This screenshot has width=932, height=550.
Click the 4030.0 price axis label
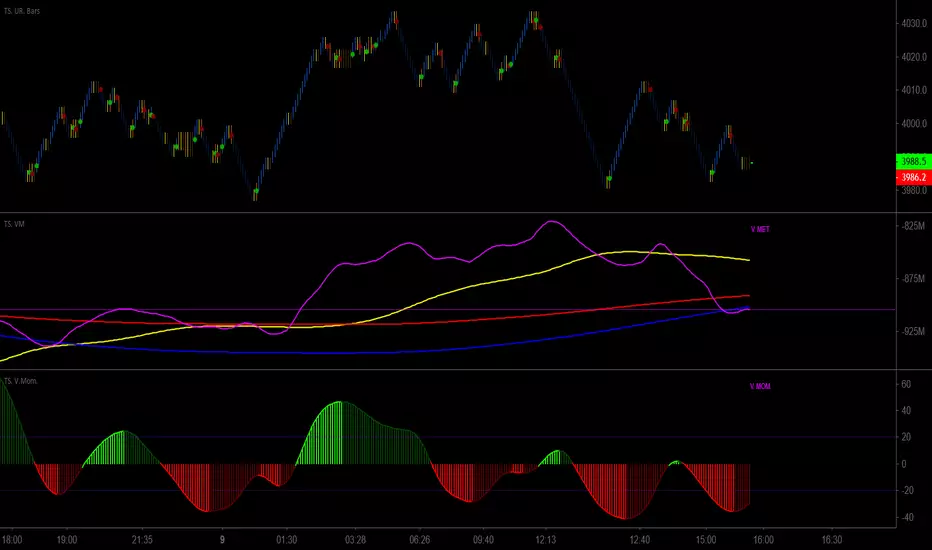coord(911,24)
